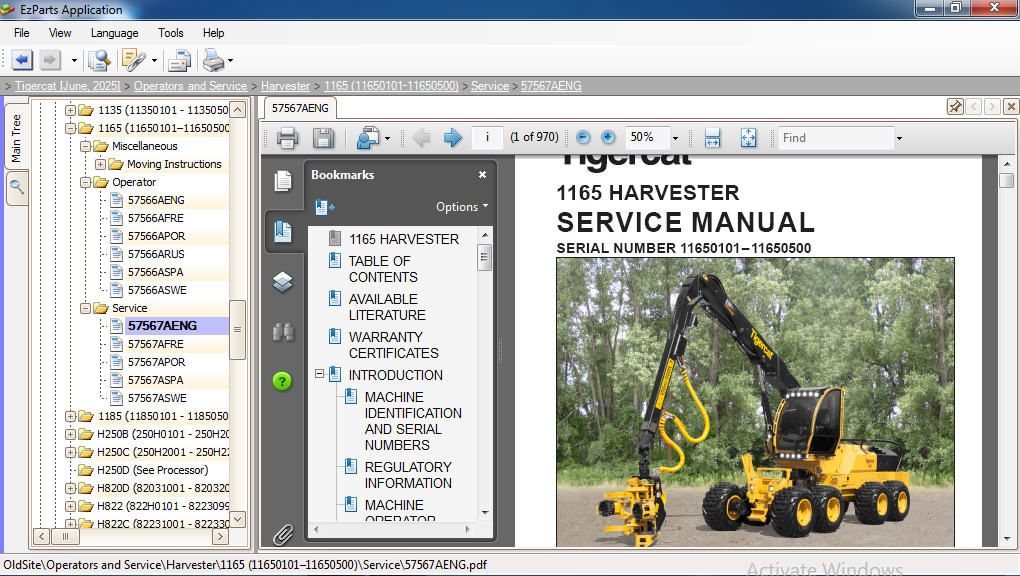Collapse the 1165 (11650101–11650500) tree folder
Image resolution: width=1020 pixels, height=576 pixels.
coord(70,128)
